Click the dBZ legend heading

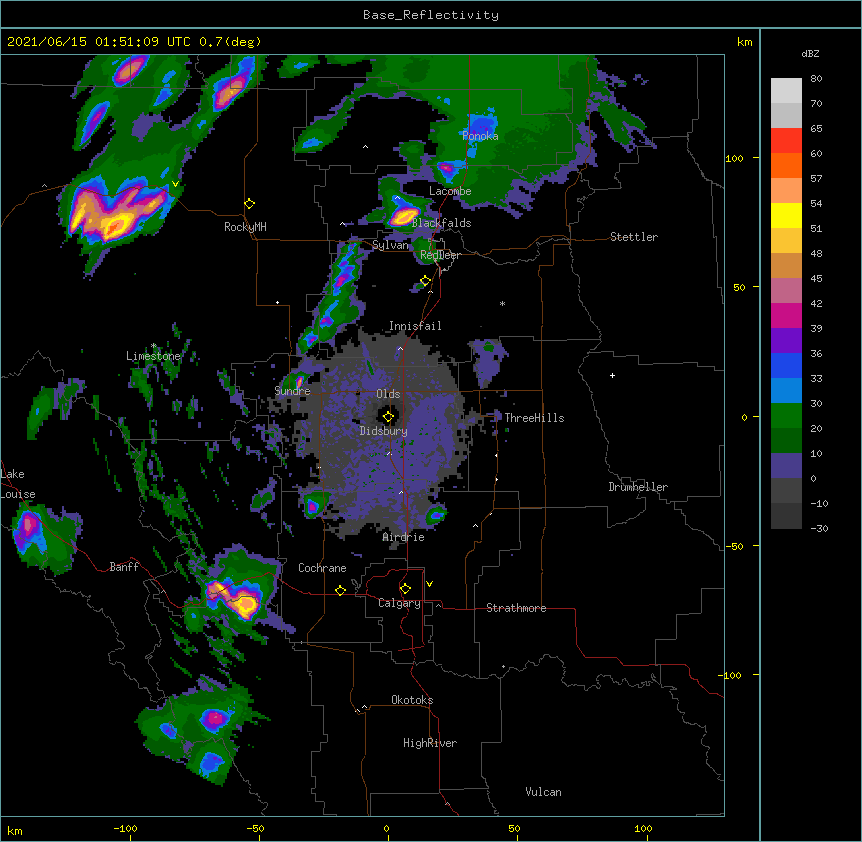(810, 53)
